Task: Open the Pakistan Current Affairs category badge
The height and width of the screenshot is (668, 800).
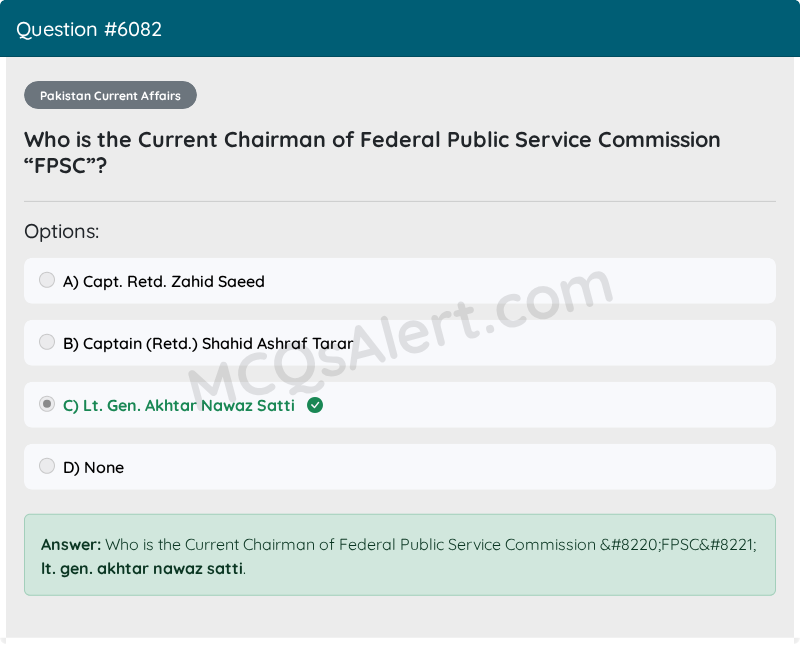Action: pyautogui.click(x=110, y=96)
